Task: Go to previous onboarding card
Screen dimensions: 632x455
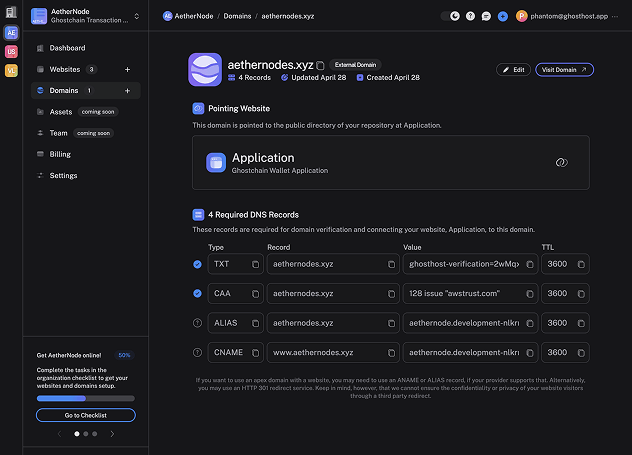Action: 59,434
